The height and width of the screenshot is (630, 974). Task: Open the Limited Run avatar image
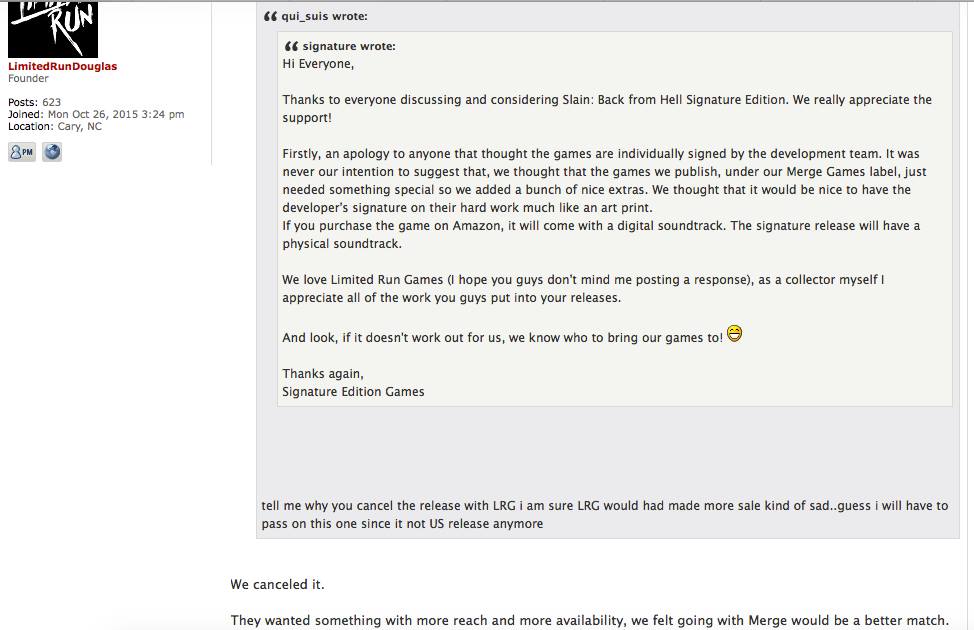pos(53,29)
